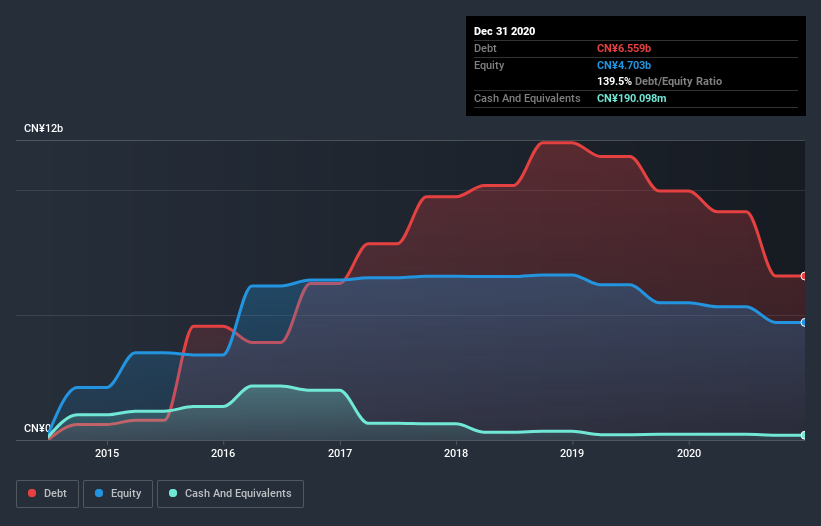Viewport: 821px width, 526px height.
Task: Click the CN¥0 y-axis label
Action: point(37,428)
